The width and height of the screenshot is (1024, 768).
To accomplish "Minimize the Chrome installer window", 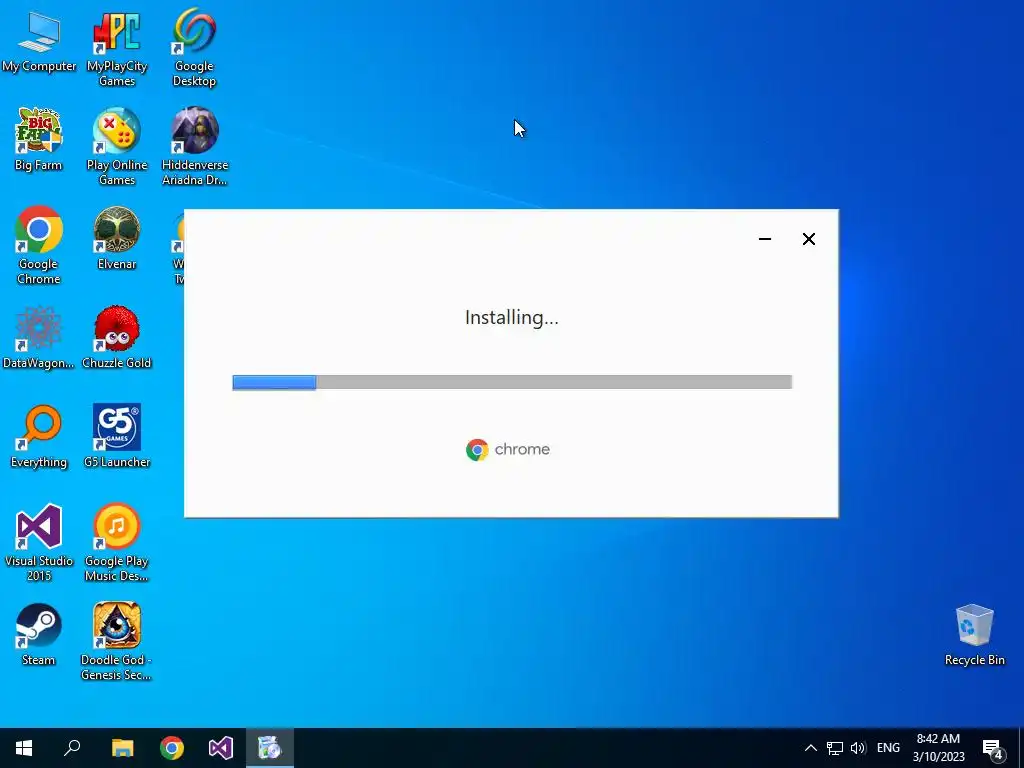I will click(x=765, y=239).
